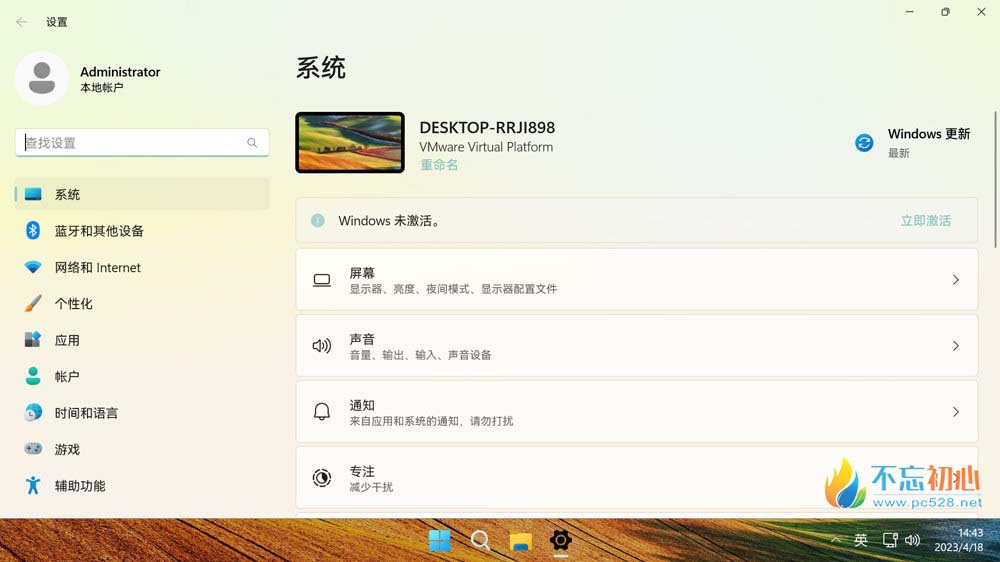Select 时间和语言 in the sidebar

[86, 413]
